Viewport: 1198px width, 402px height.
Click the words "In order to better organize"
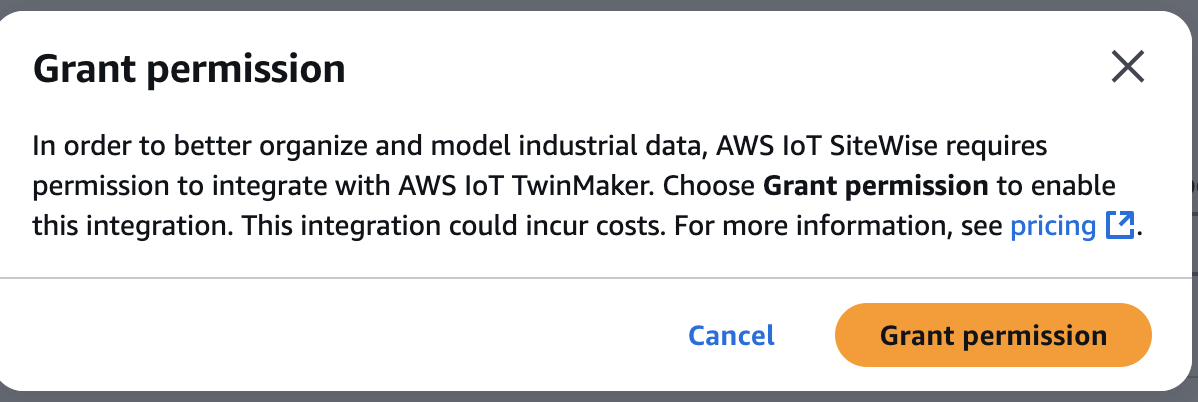tap(163, 147)
